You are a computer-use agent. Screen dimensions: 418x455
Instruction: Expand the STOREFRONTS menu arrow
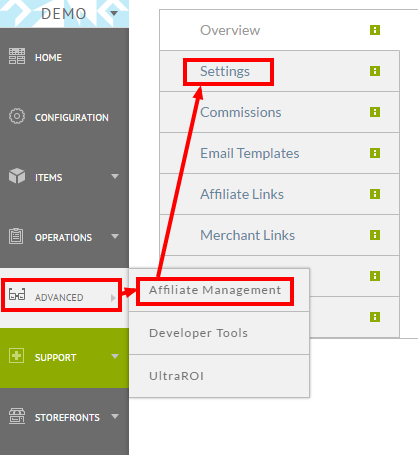[115, 416]
